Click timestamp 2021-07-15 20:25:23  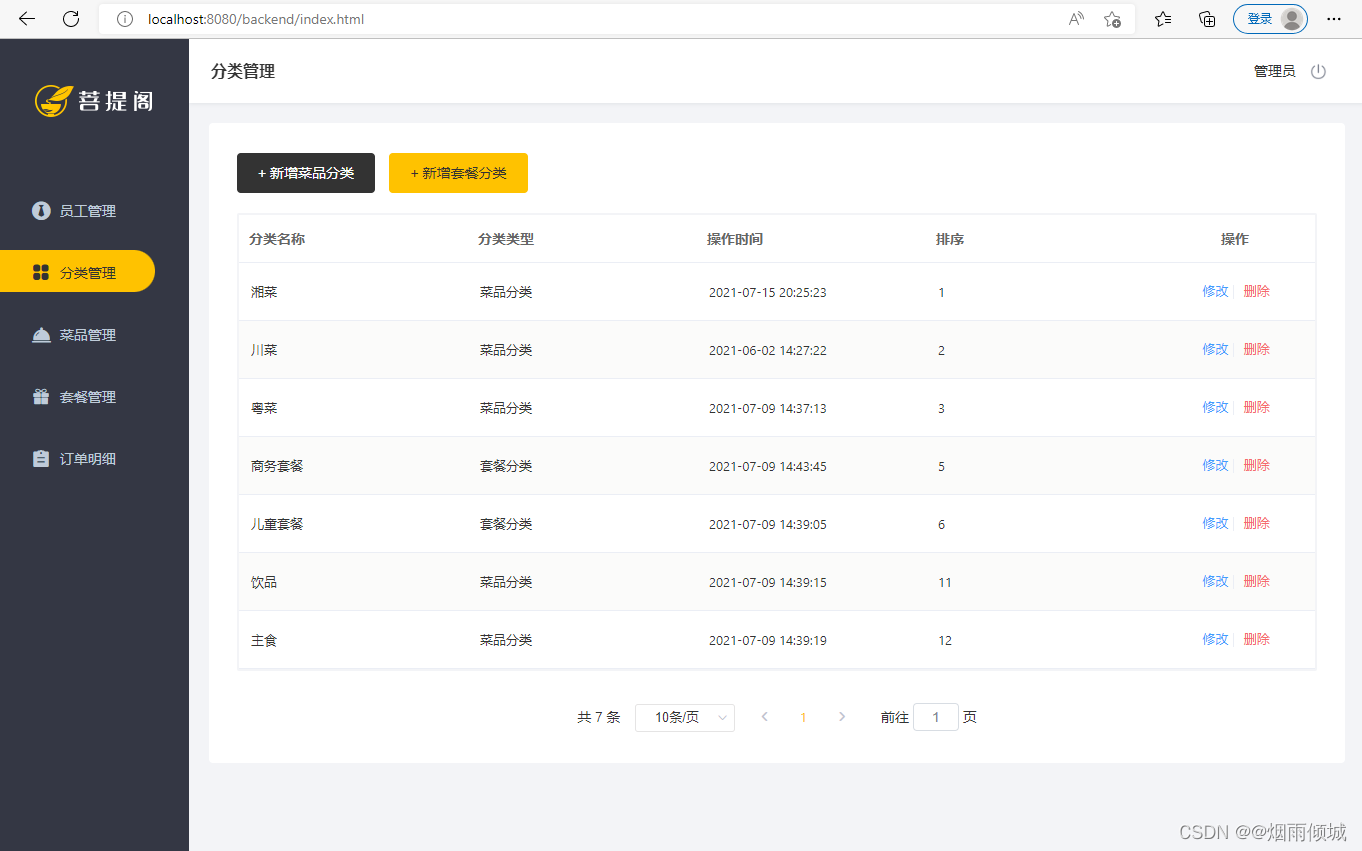[768, 292]
